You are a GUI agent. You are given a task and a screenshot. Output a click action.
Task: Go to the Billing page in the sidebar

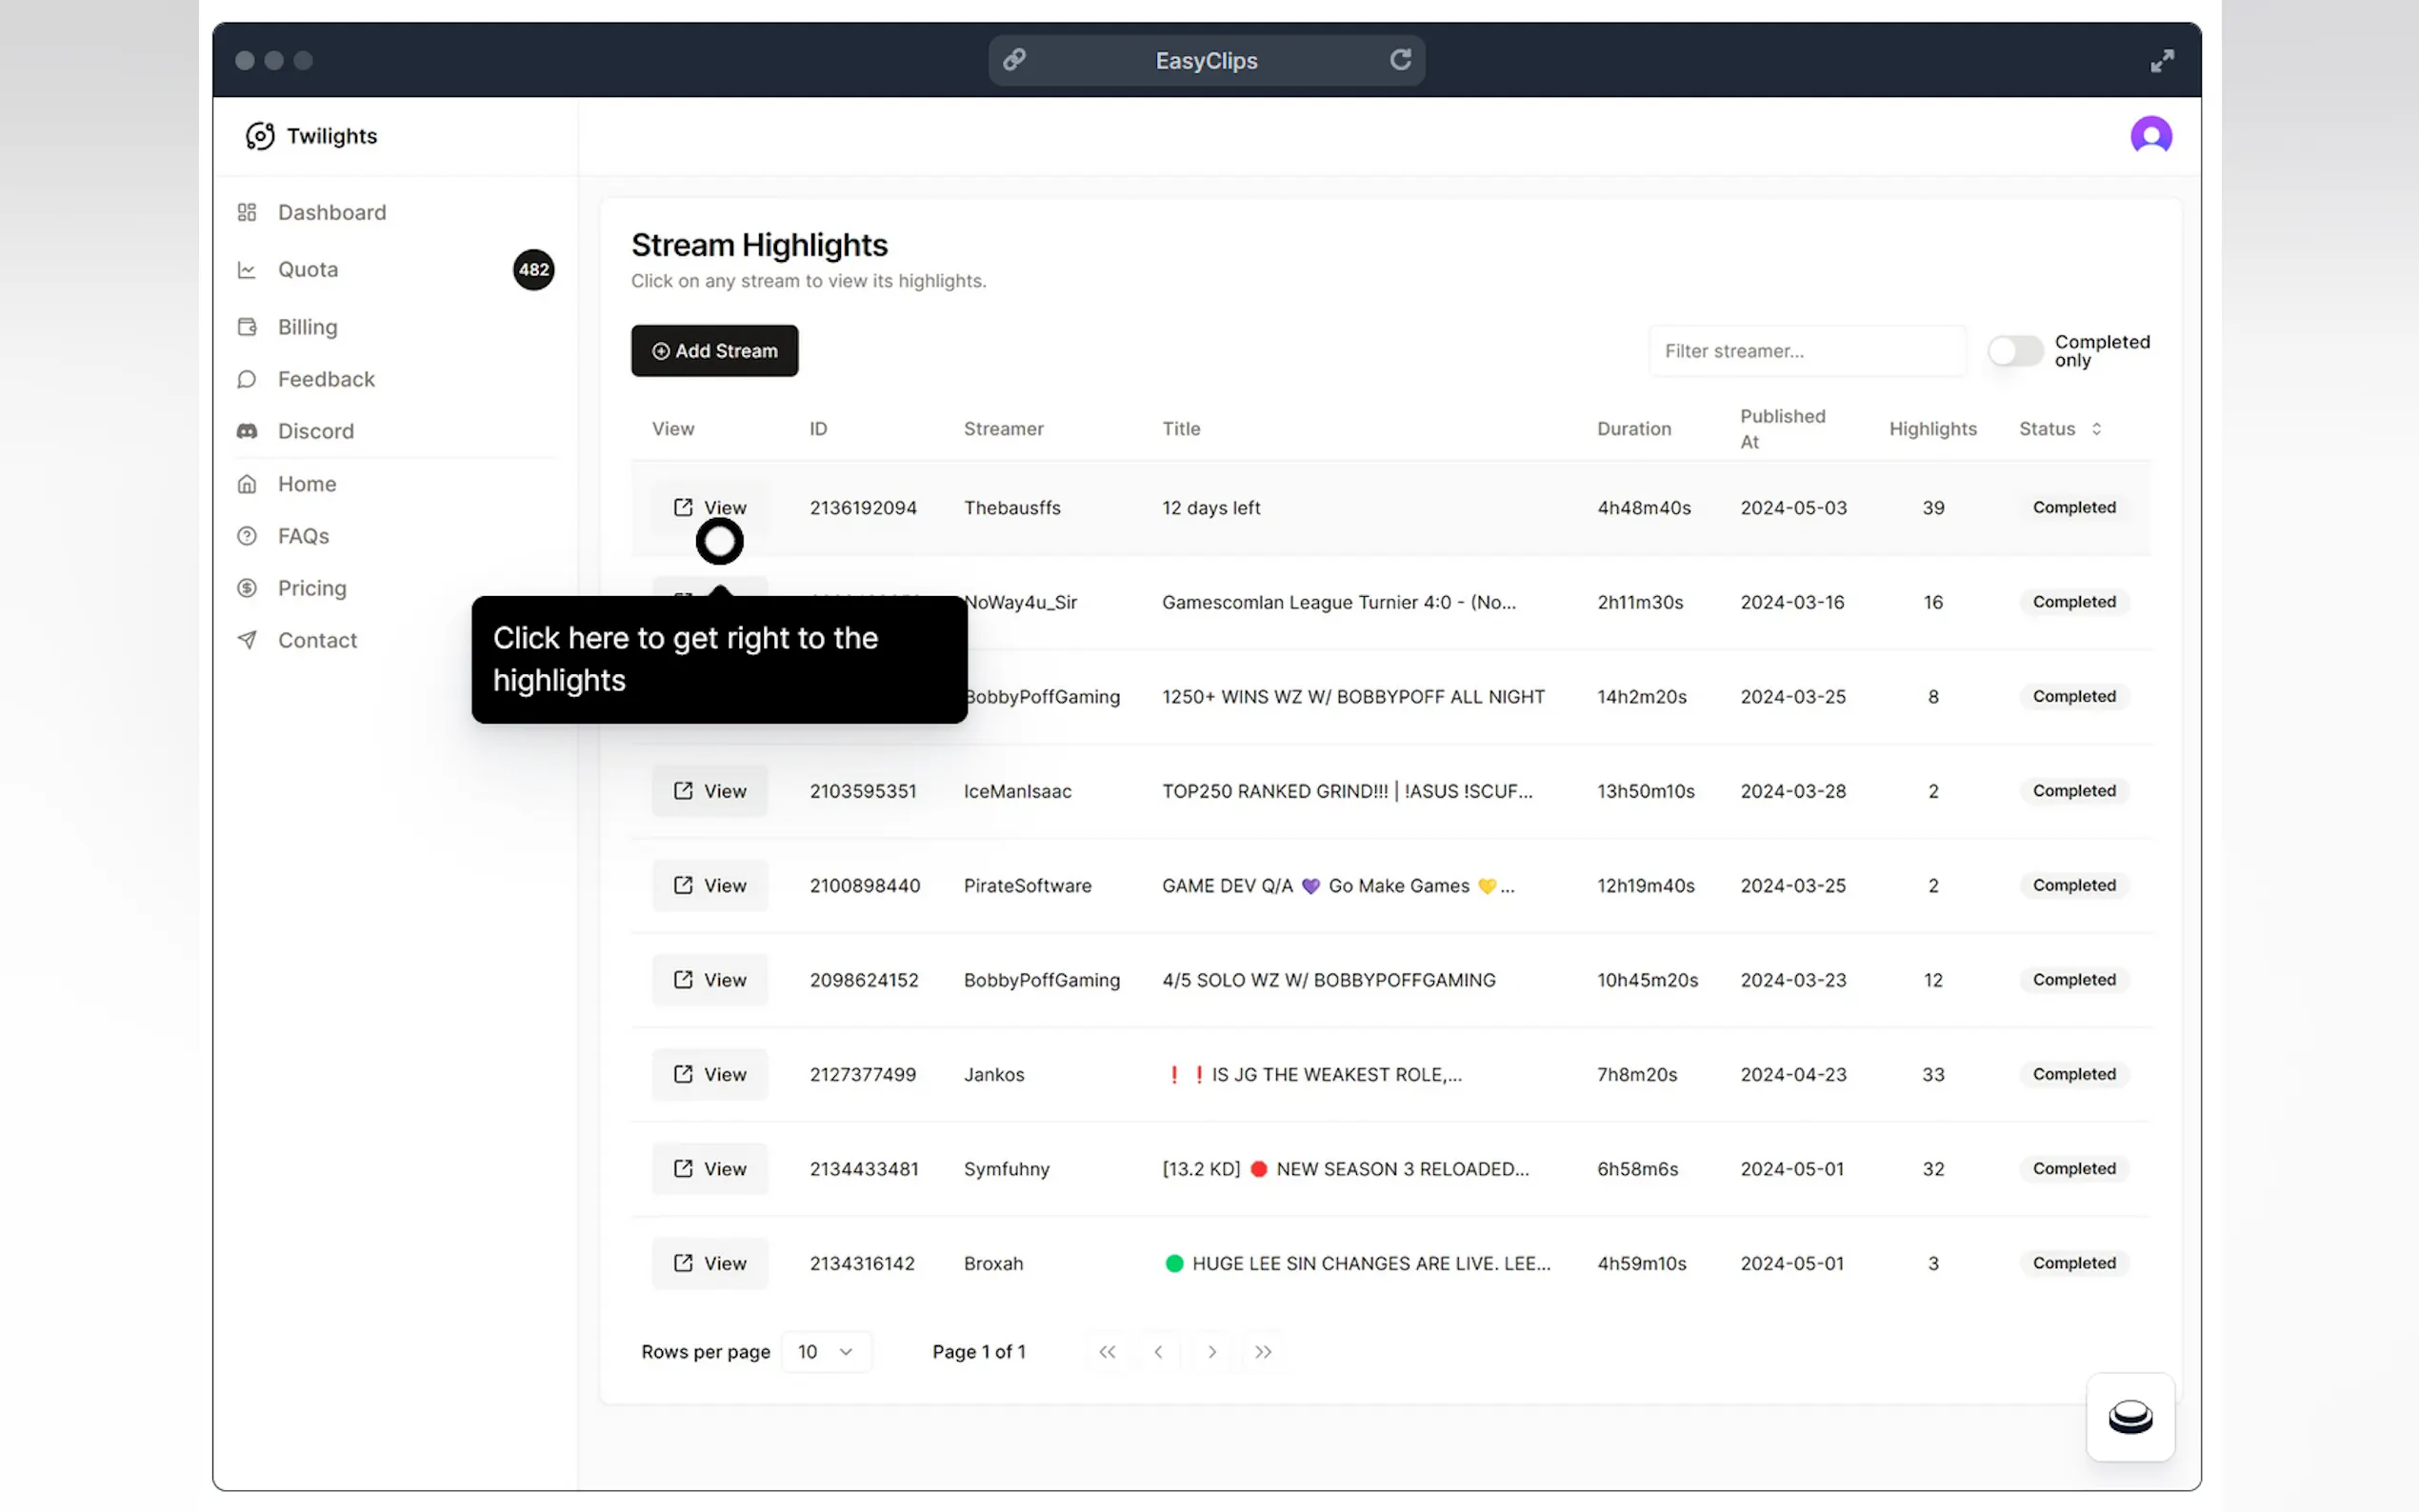click(307, 327)
